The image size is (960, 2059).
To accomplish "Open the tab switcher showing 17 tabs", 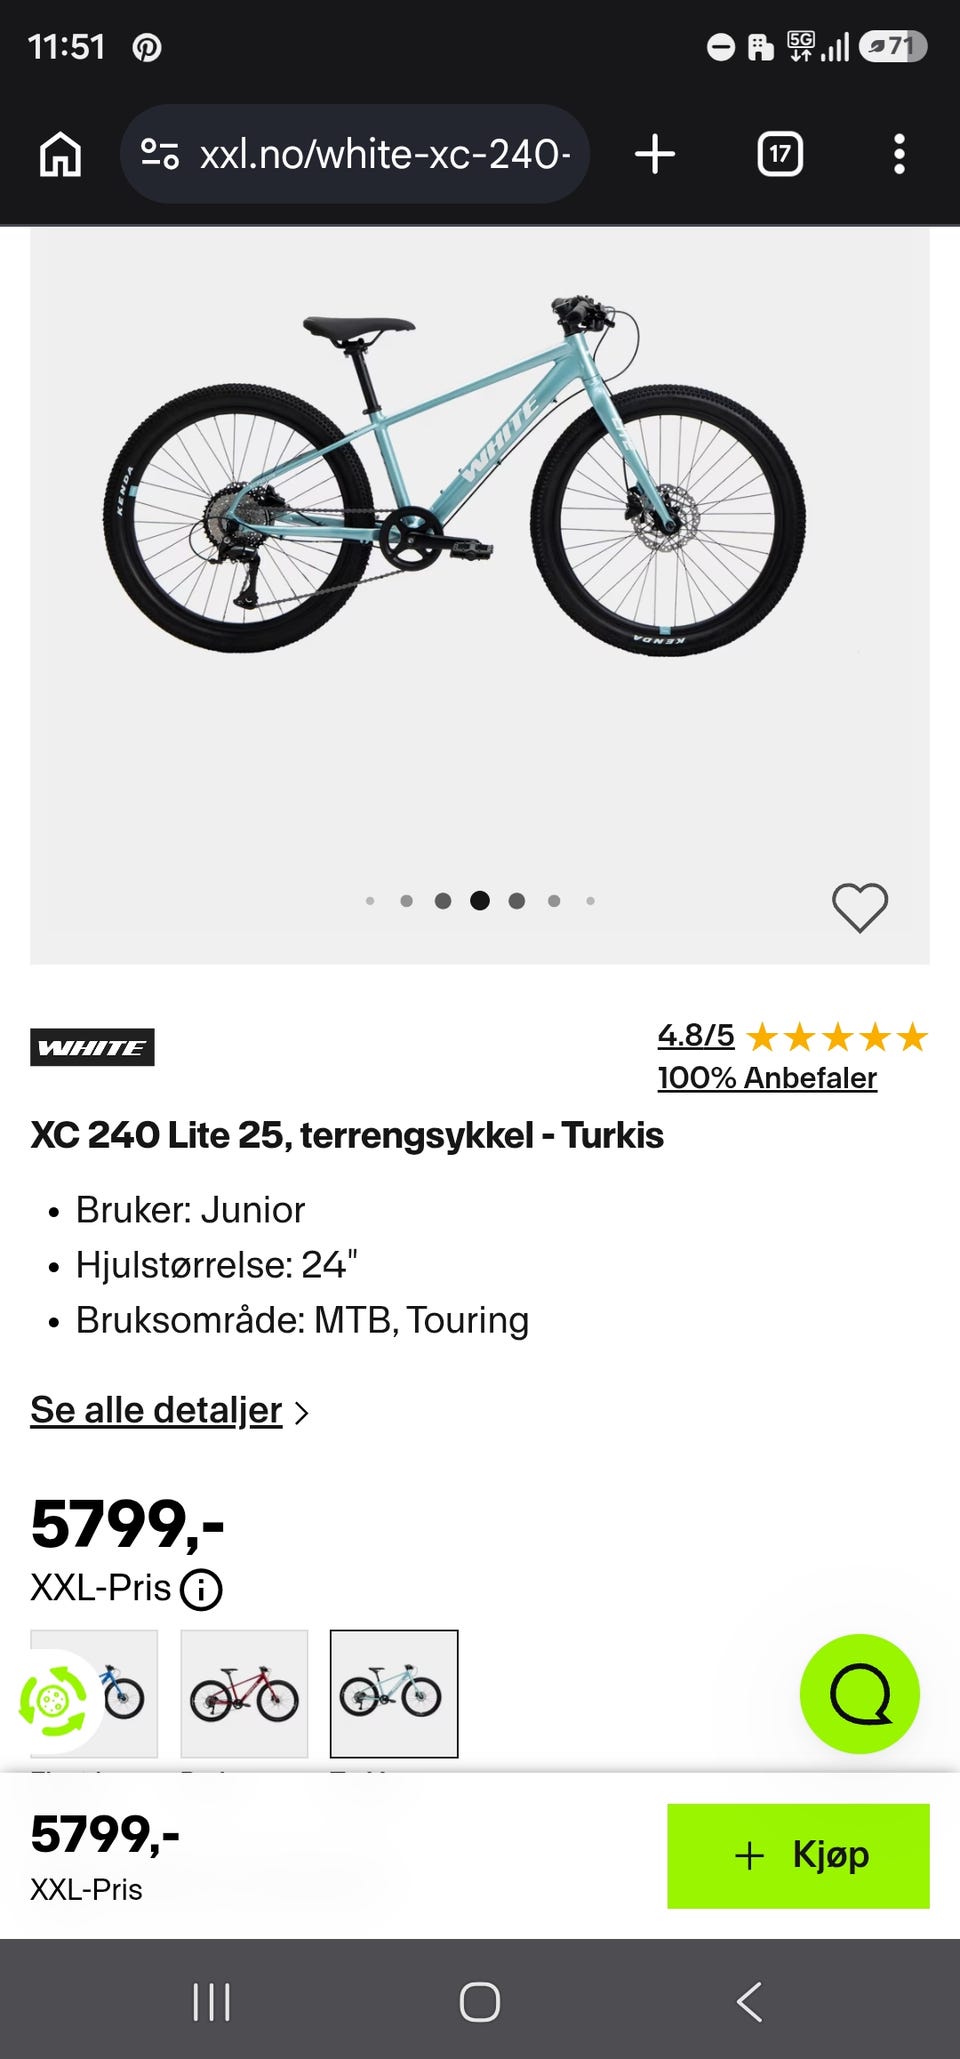I will point(780,155).
